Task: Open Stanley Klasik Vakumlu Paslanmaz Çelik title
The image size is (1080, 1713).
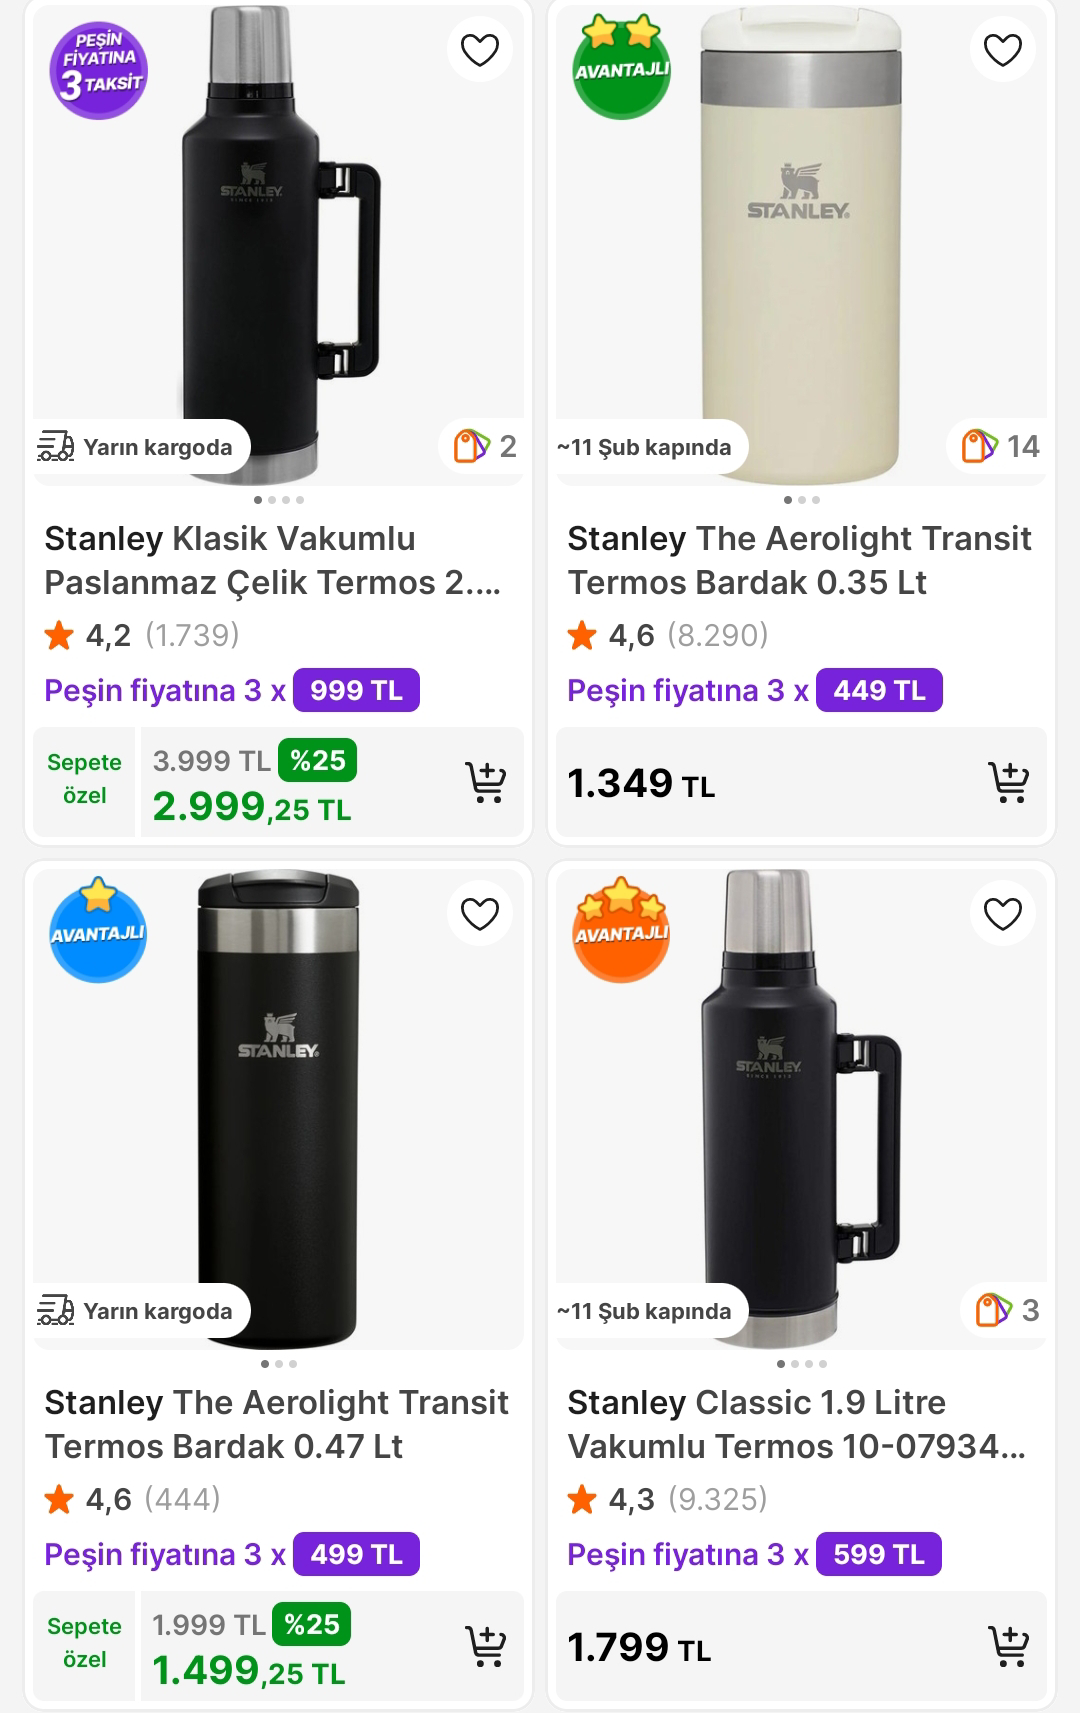Action: click(x=272, y=560)
